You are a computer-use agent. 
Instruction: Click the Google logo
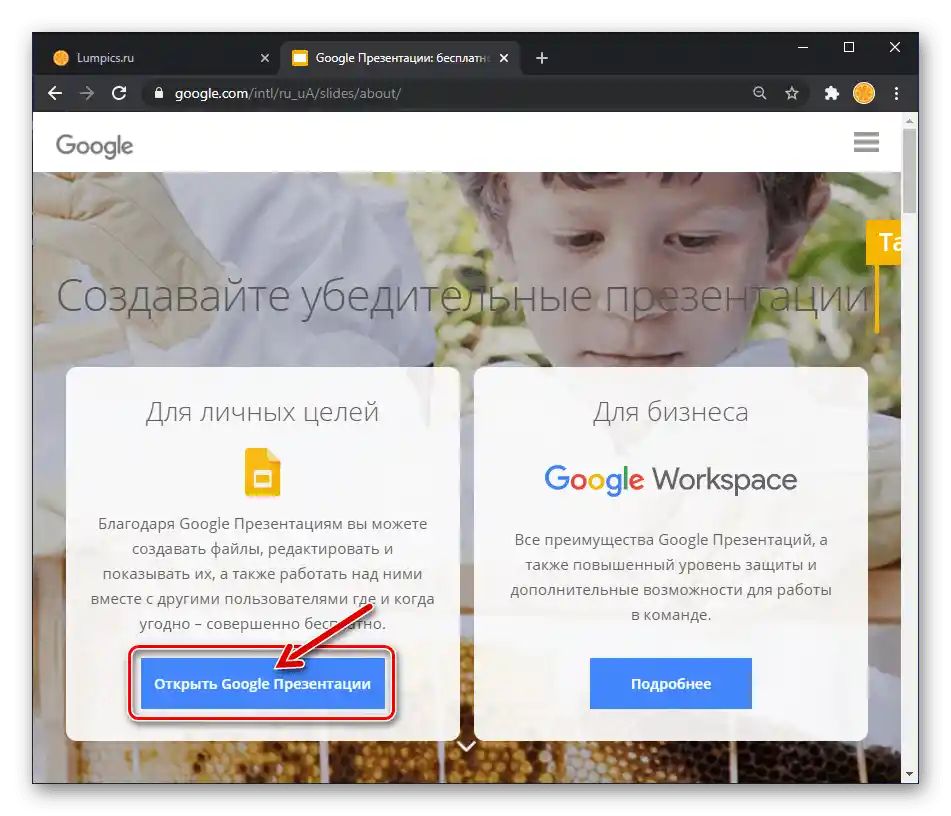click(95, 146)
